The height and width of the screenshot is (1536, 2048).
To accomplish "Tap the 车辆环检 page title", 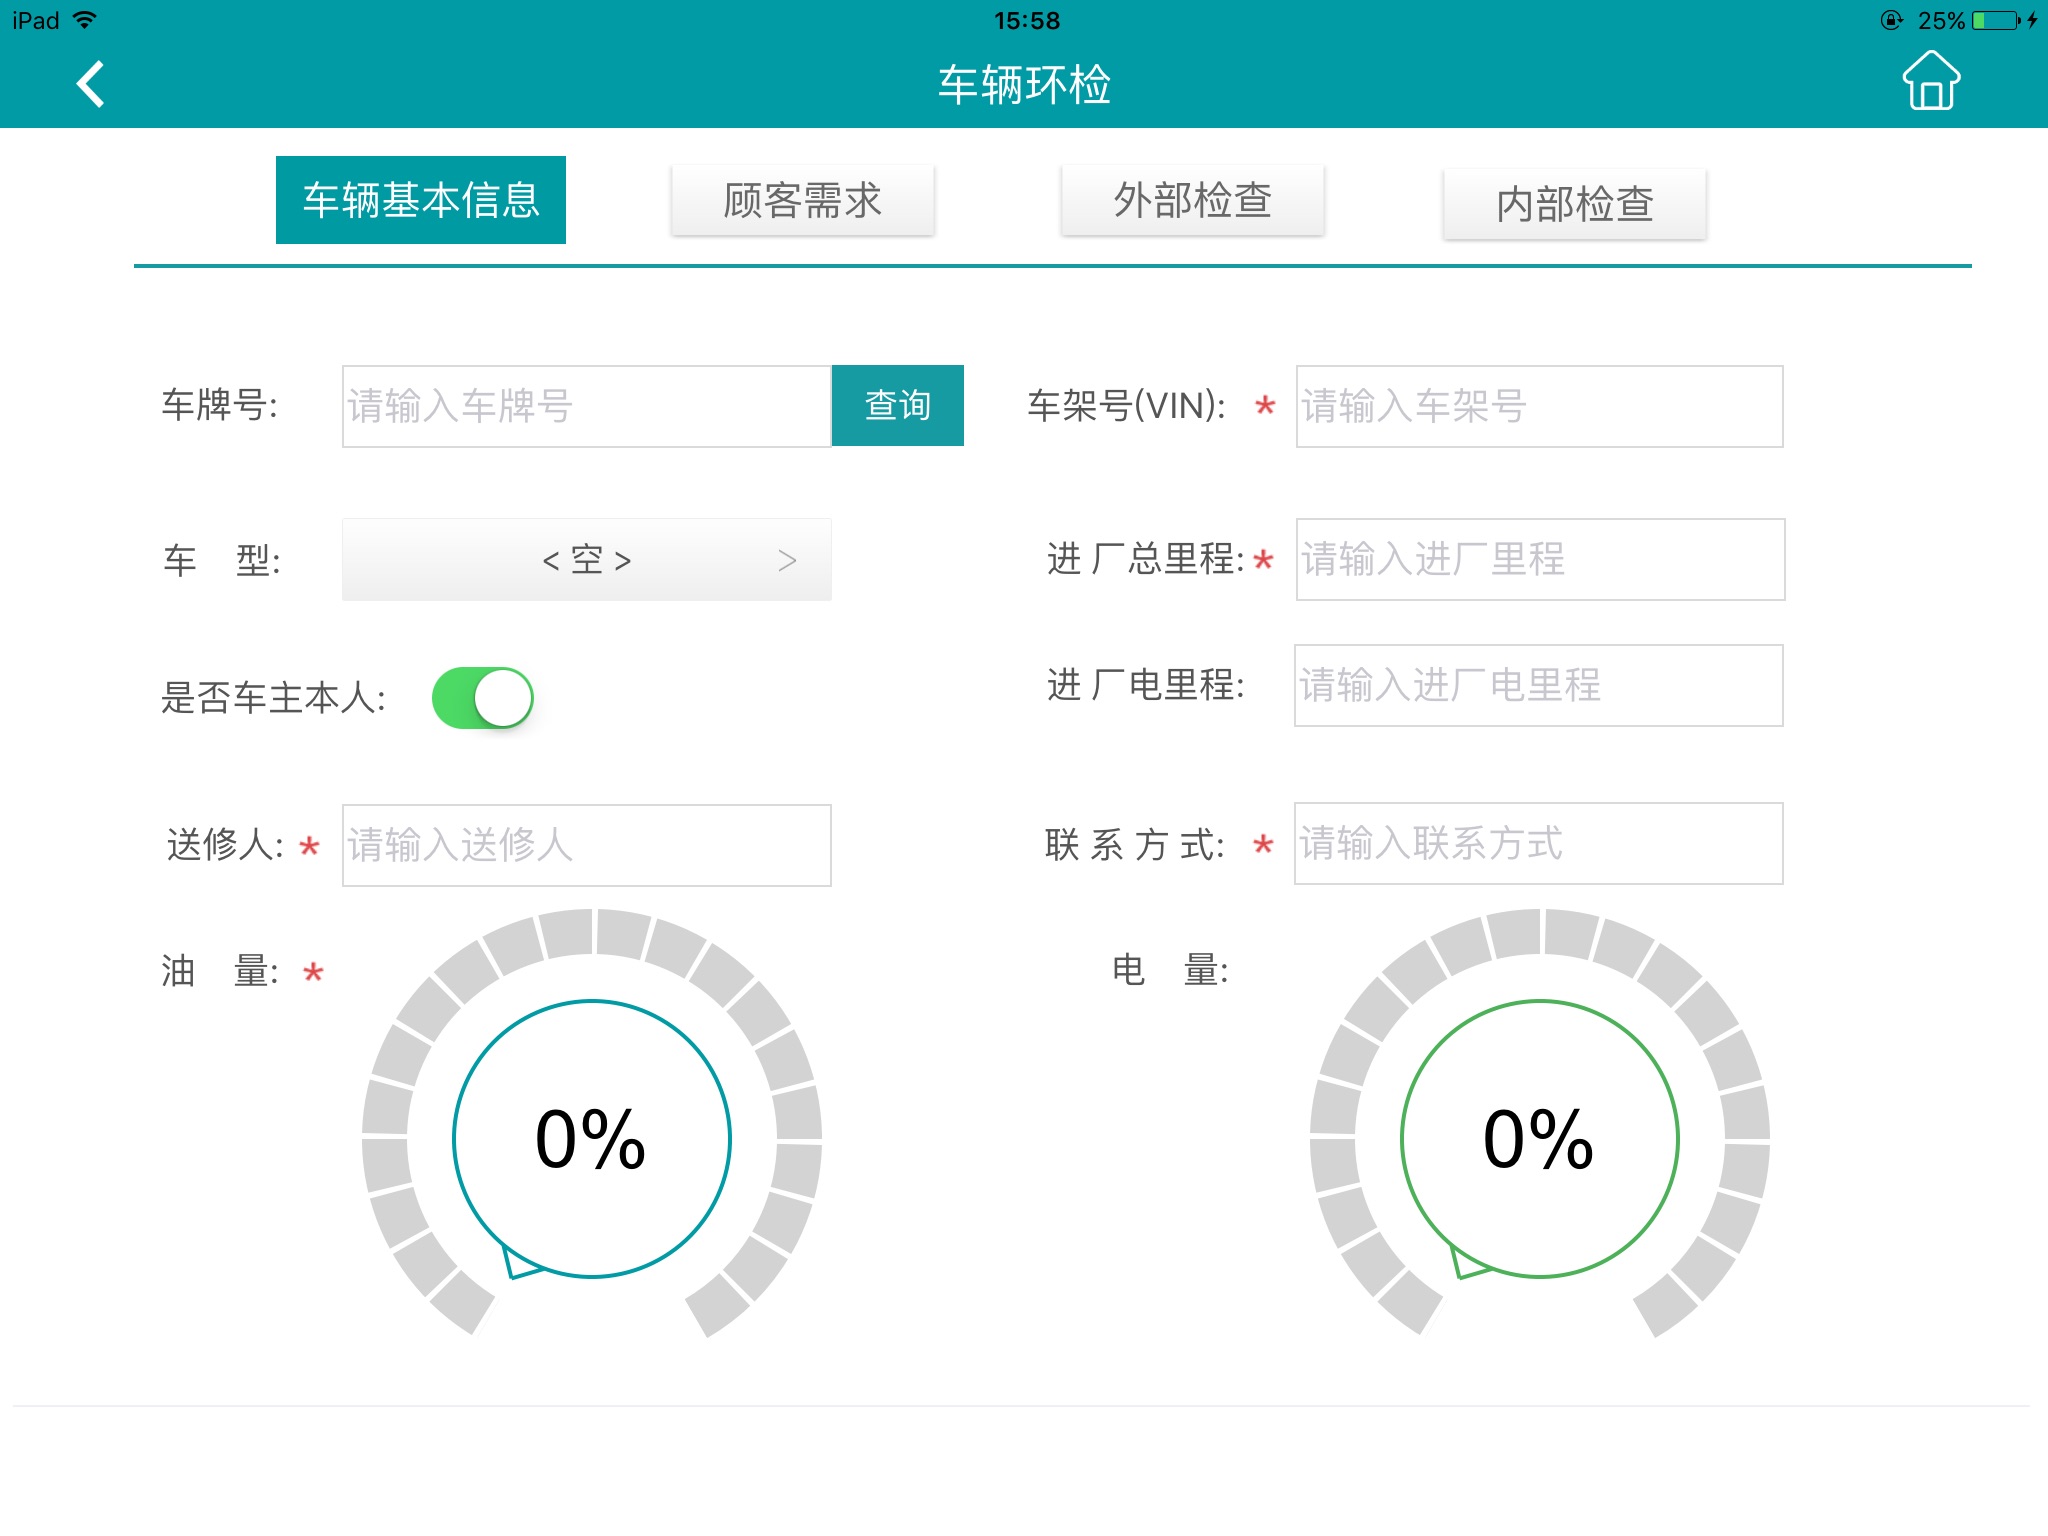I will tap(1024, 84).
